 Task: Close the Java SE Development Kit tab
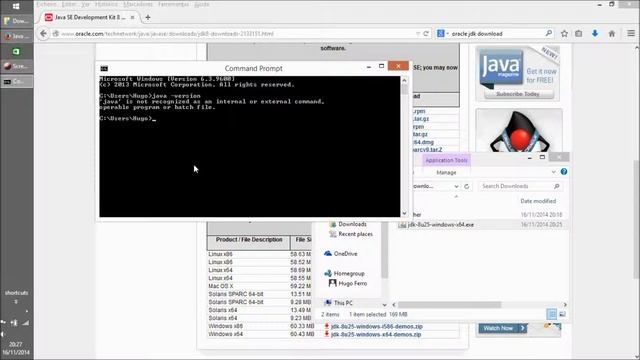coord(132,18)
